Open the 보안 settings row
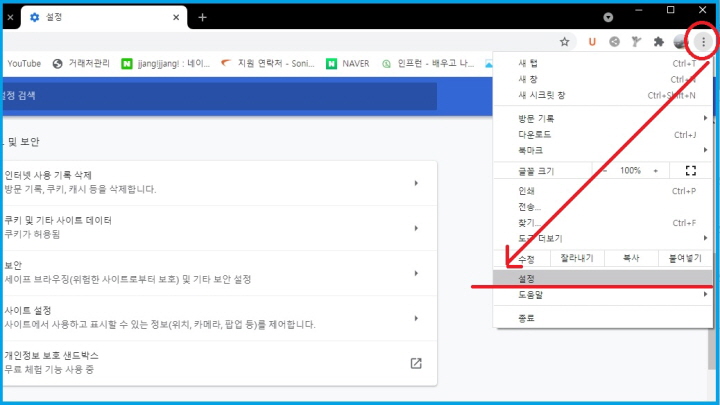This screenshot has height=405, width=720. tap(218, 273)
